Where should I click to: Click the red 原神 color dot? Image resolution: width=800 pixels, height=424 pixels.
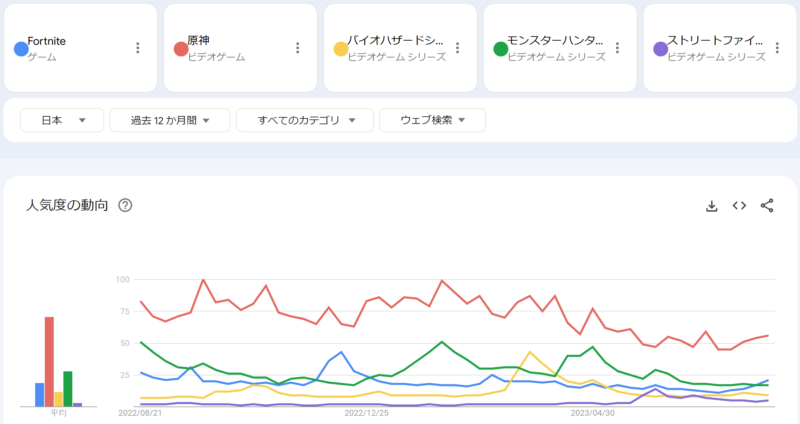tap(181, 49)
